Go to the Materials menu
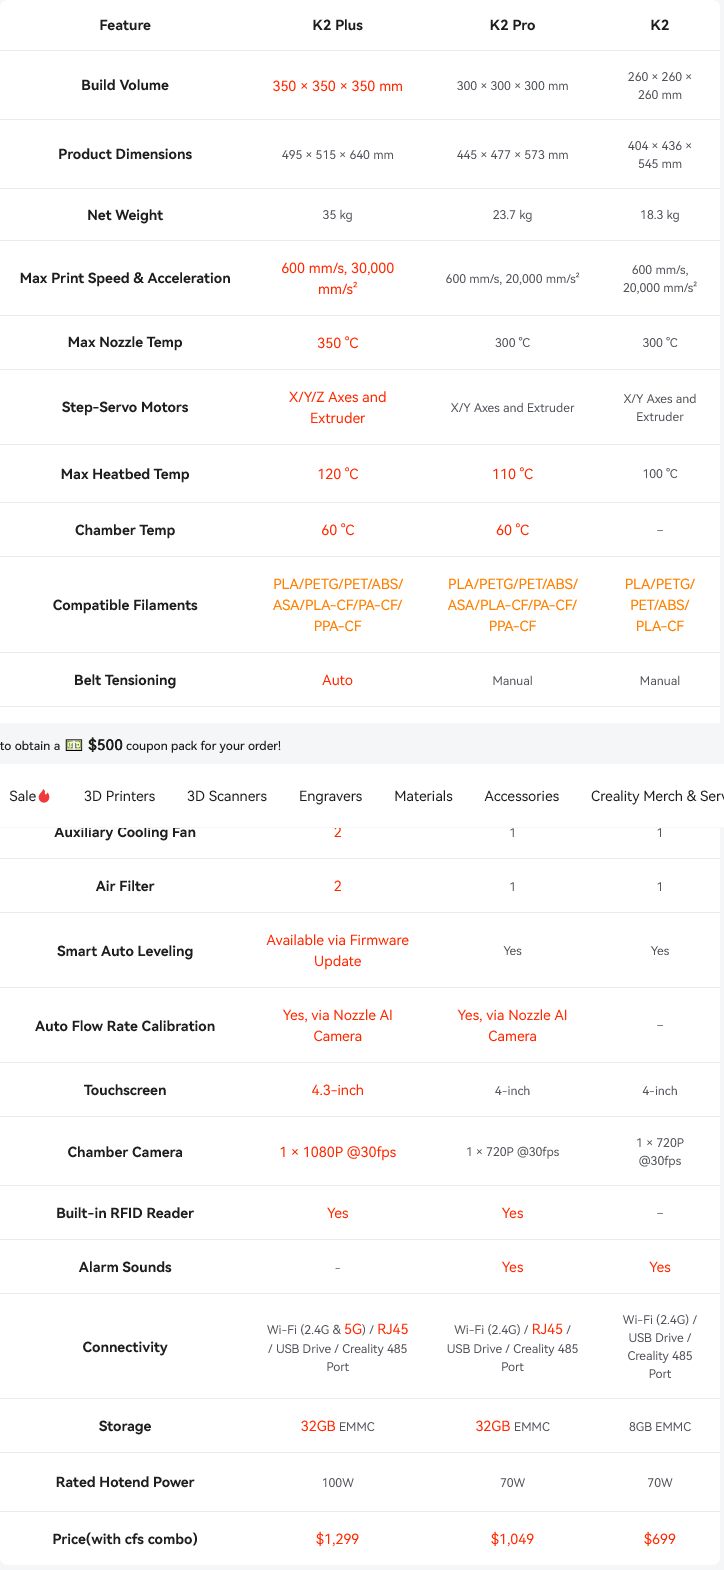Viewport: 724px width, 1570px height. [x=423, y=796]
